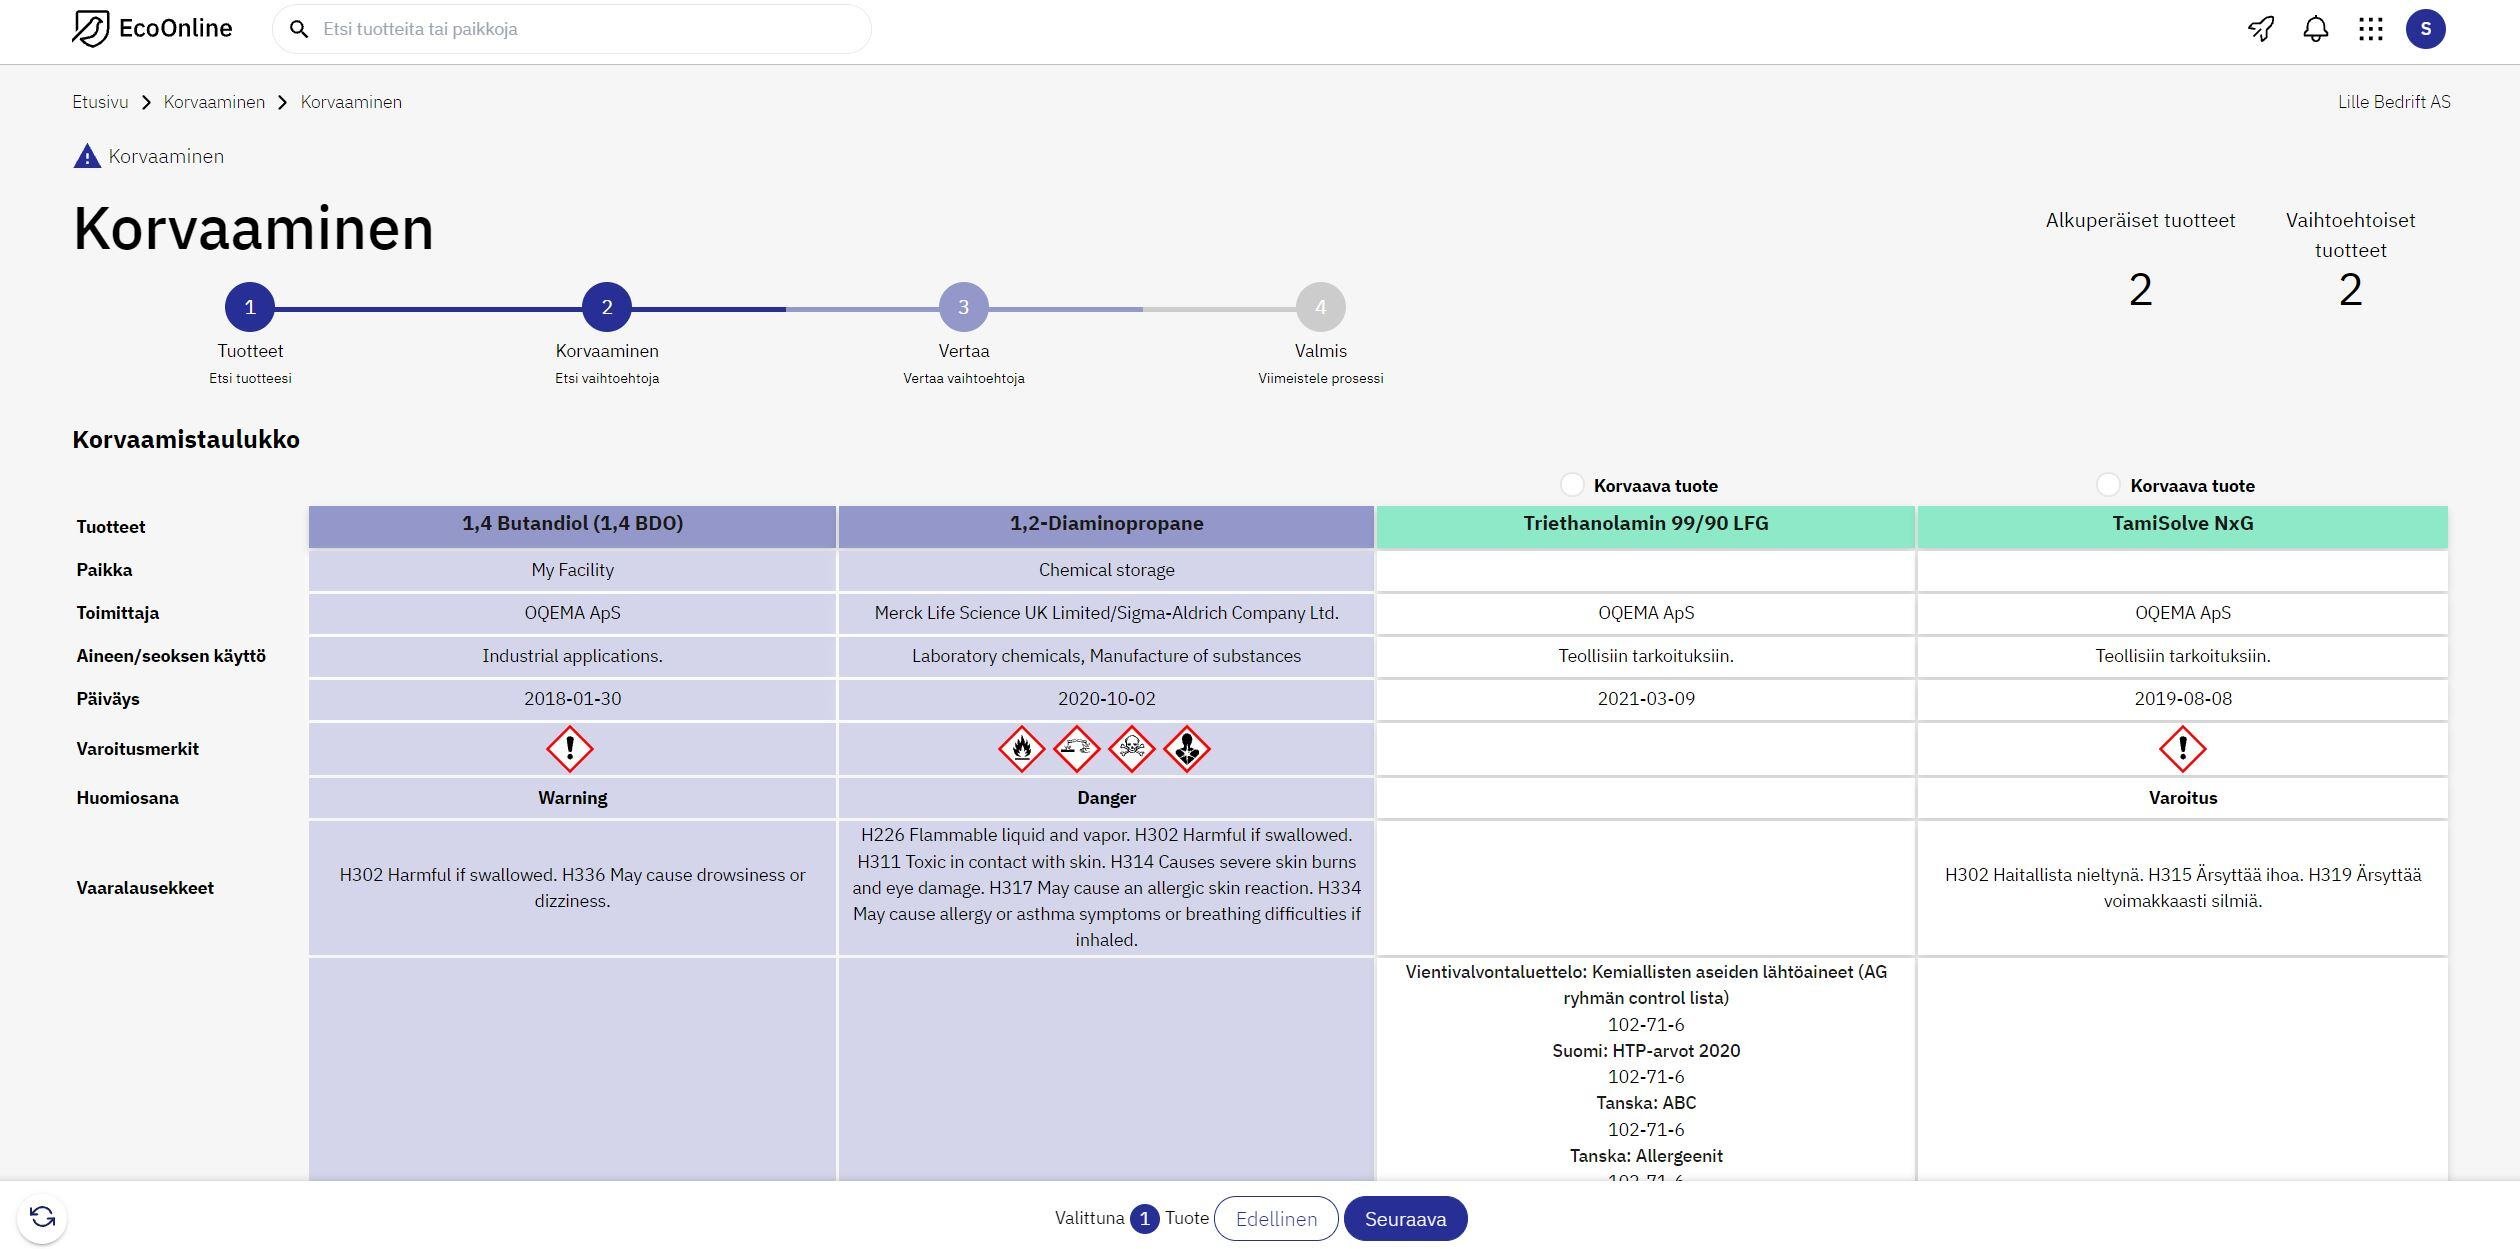Click the Korvaaminen warning triangle icon

pyautogui.click(x=87, y=157)
